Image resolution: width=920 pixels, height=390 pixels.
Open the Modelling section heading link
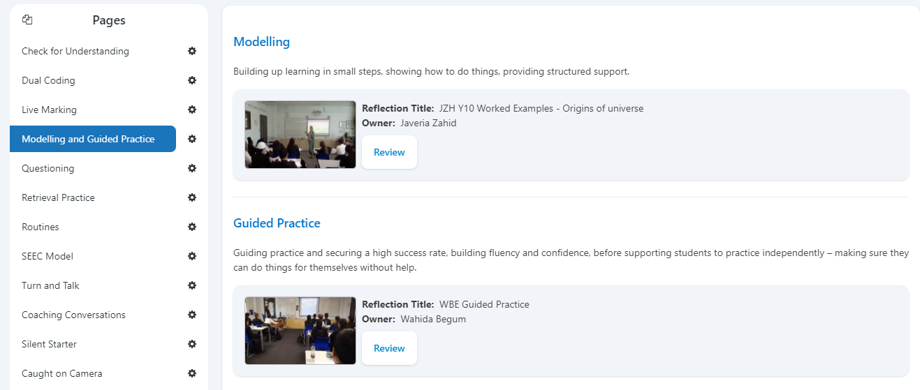[x=262, y=42]
